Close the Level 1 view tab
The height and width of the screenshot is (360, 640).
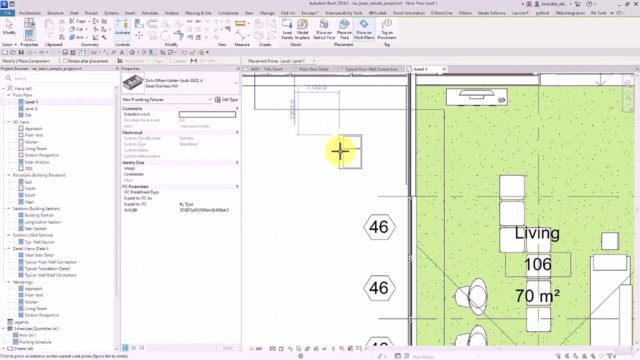point(444,69)
